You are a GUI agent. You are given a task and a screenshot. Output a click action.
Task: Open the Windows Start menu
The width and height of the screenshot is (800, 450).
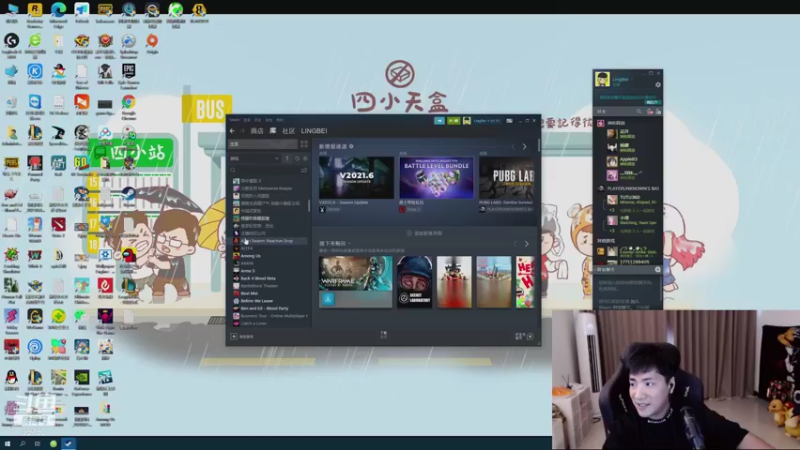tap(7, 444)
